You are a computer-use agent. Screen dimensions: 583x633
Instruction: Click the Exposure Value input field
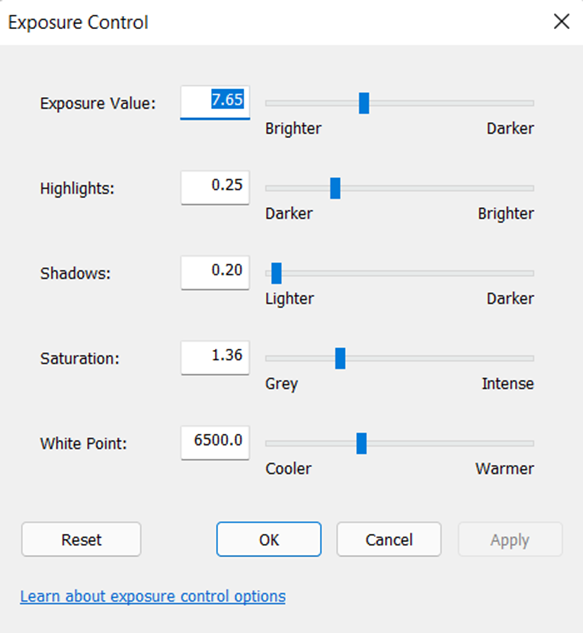[x=215, y=103]
